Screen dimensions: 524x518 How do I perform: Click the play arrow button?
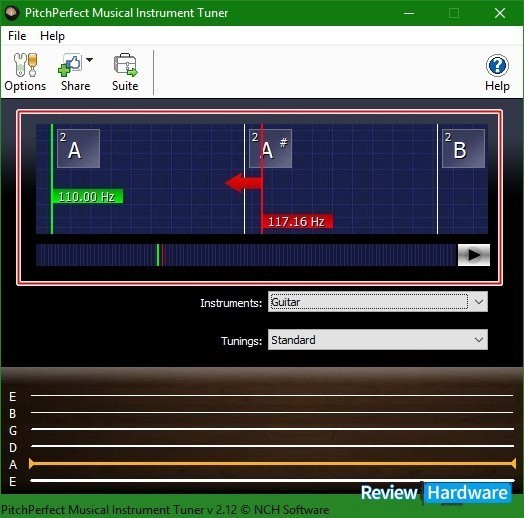(x=474, y=255)
